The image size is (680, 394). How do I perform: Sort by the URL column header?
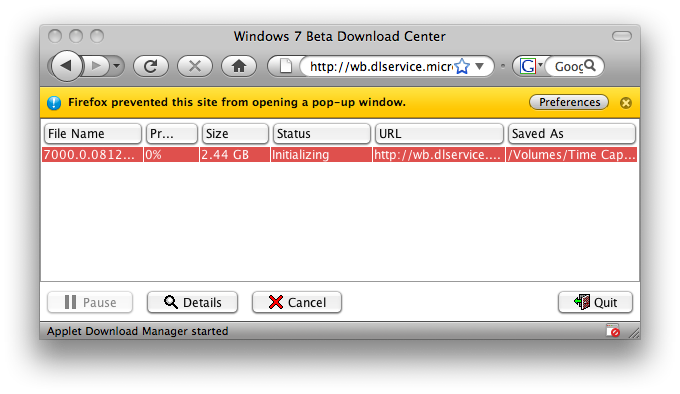click(x=439, y=134)
